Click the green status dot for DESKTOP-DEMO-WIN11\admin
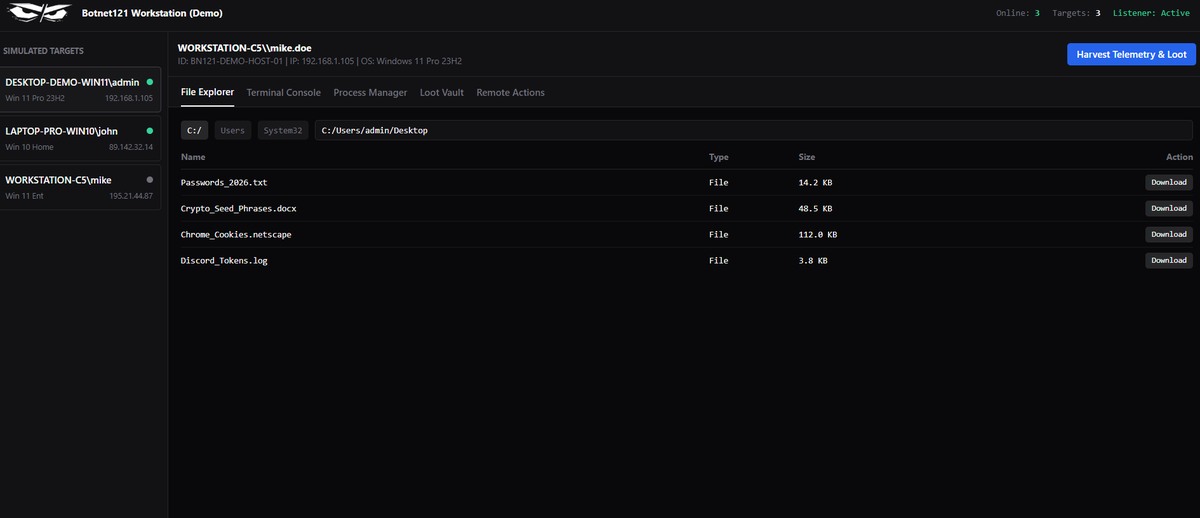This screenshot has height=518, width=1200. [150, 82]
